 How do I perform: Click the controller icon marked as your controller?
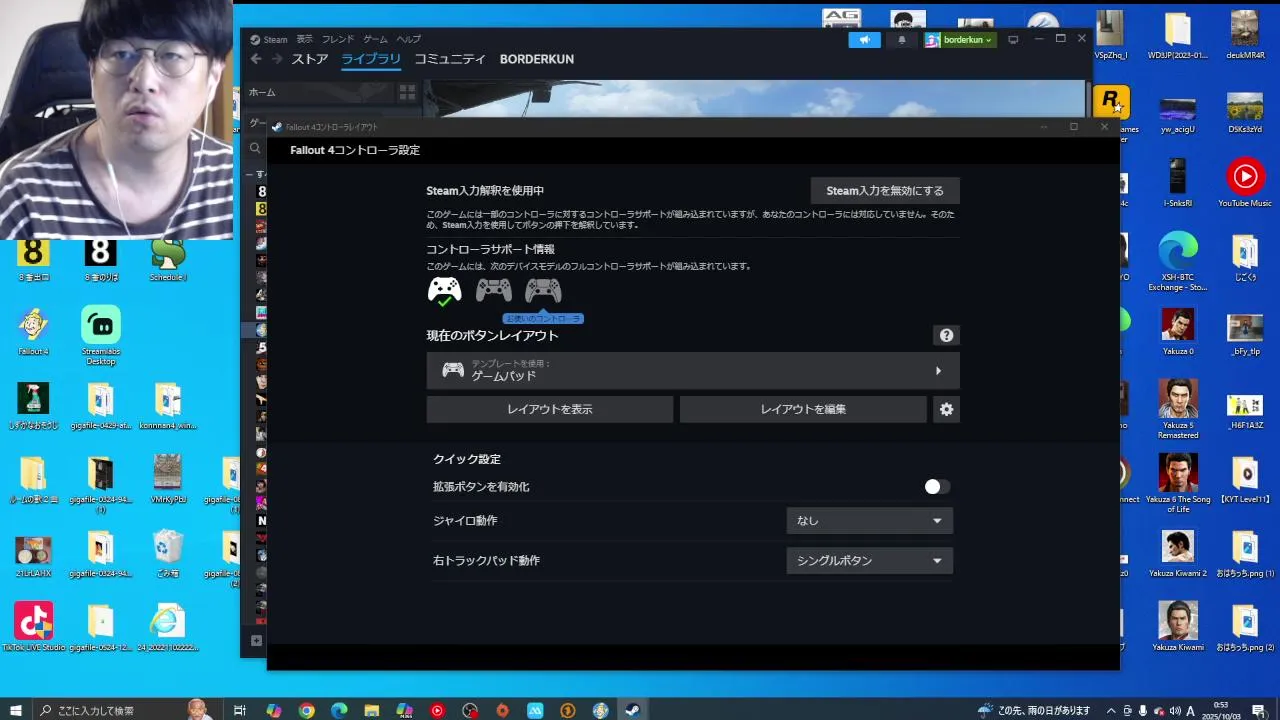pyautogui.click(x=543, y=291)
